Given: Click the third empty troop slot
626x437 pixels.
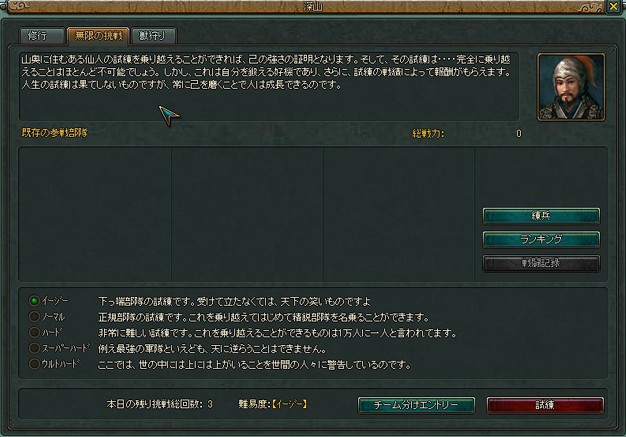Looking at the screenshot, I should [398, 214].
